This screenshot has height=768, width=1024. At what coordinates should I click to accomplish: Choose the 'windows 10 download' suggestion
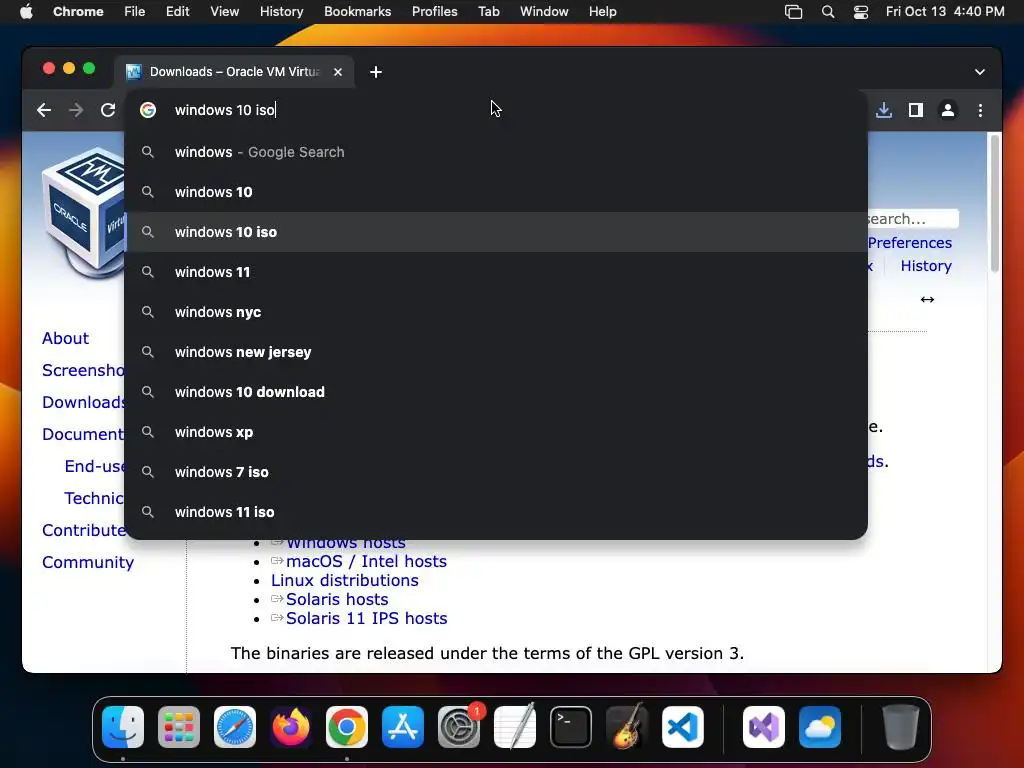[496, 392]
